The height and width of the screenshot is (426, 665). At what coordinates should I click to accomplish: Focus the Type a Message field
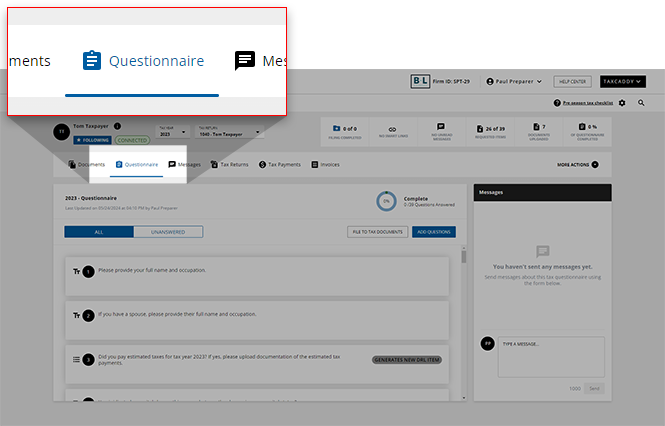point(551,357)
